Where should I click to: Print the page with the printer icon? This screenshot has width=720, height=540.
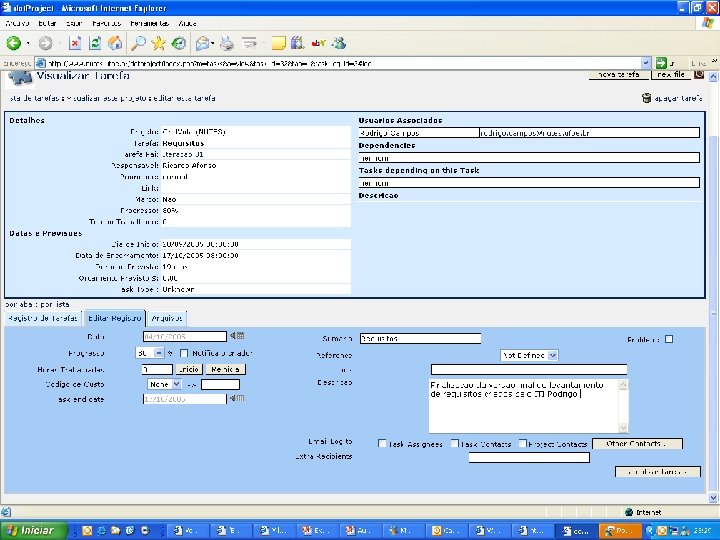[227, 44]
